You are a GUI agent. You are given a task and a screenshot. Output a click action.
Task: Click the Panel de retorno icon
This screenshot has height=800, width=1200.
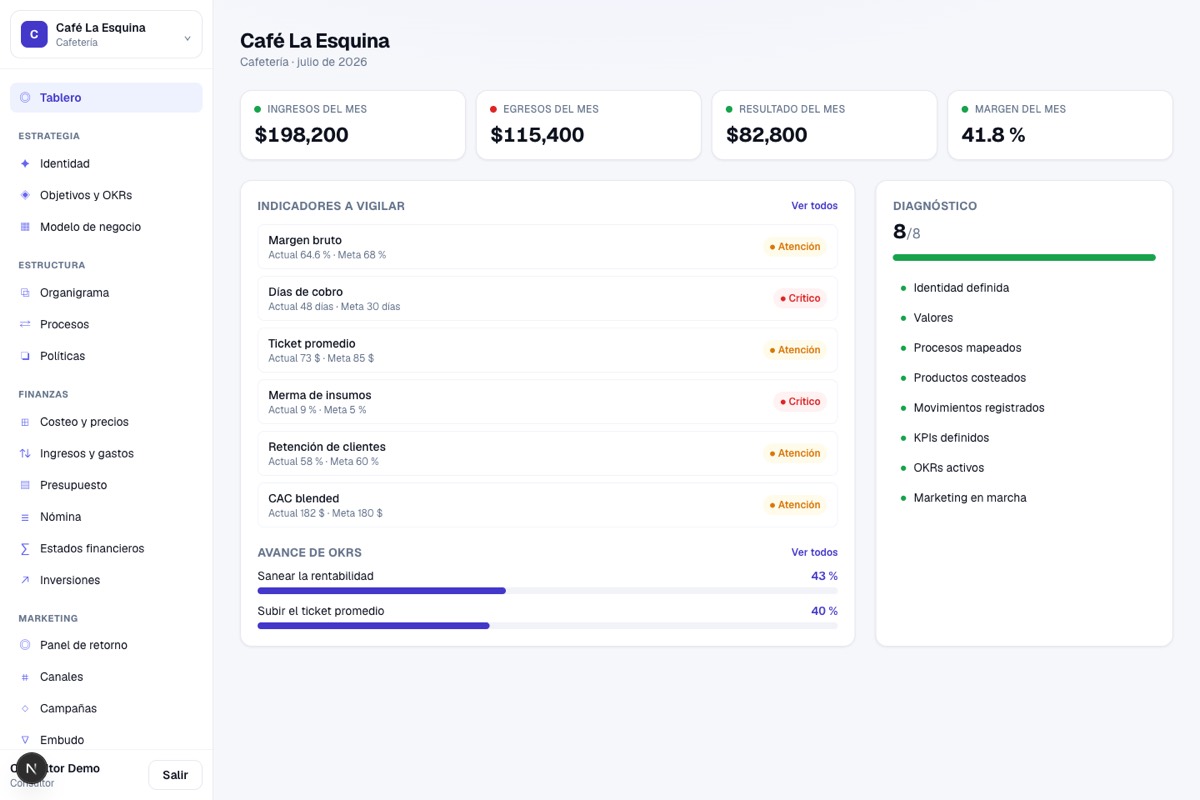25,645
